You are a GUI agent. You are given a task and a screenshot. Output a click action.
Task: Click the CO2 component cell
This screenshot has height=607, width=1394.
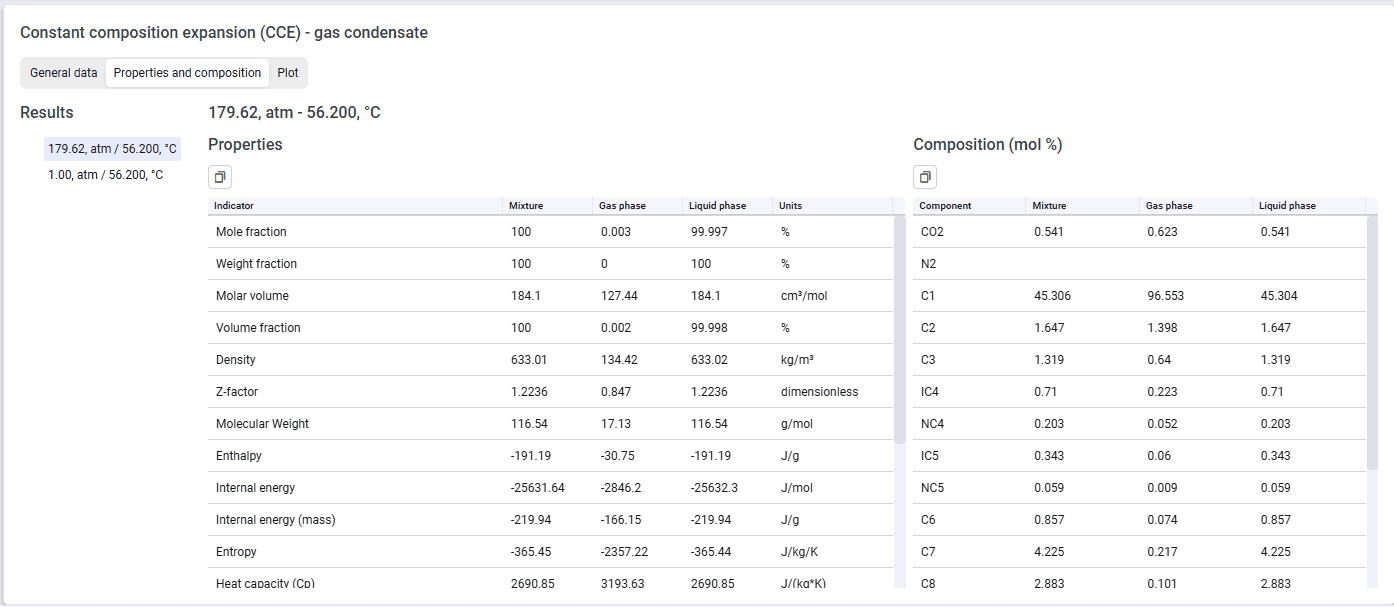970,232
